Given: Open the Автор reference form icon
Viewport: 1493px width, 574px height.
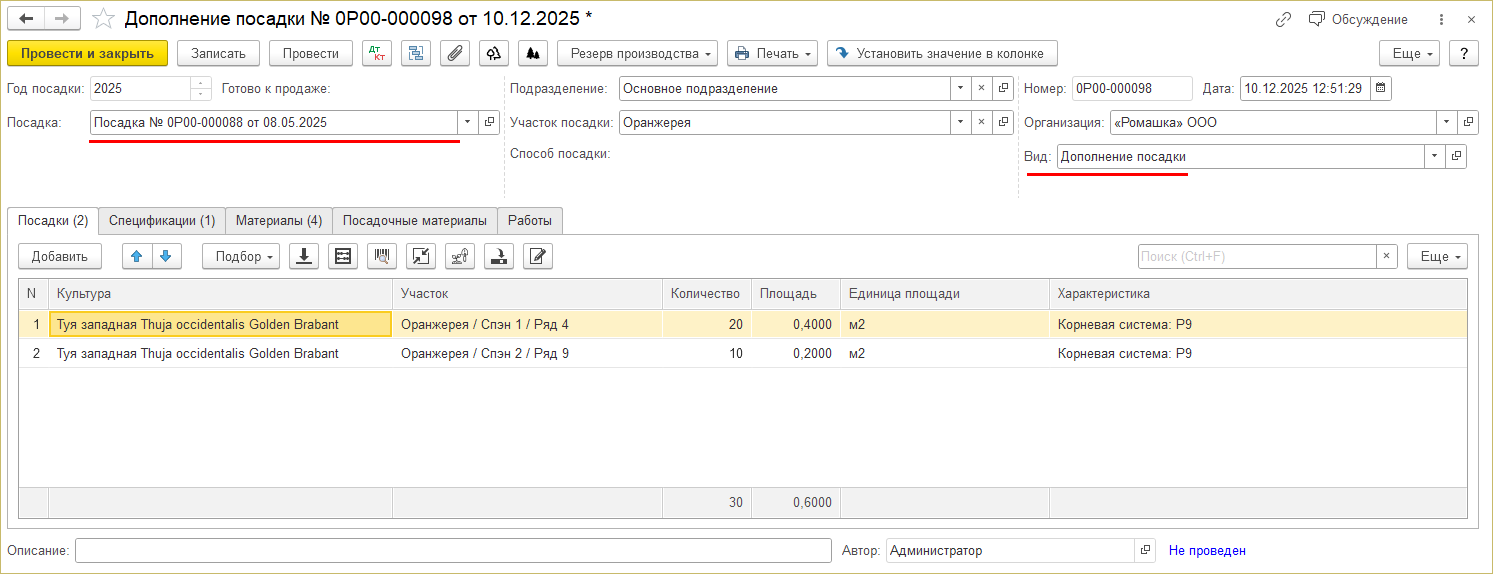Looking at the screenshot, I should coord(1145,550).
